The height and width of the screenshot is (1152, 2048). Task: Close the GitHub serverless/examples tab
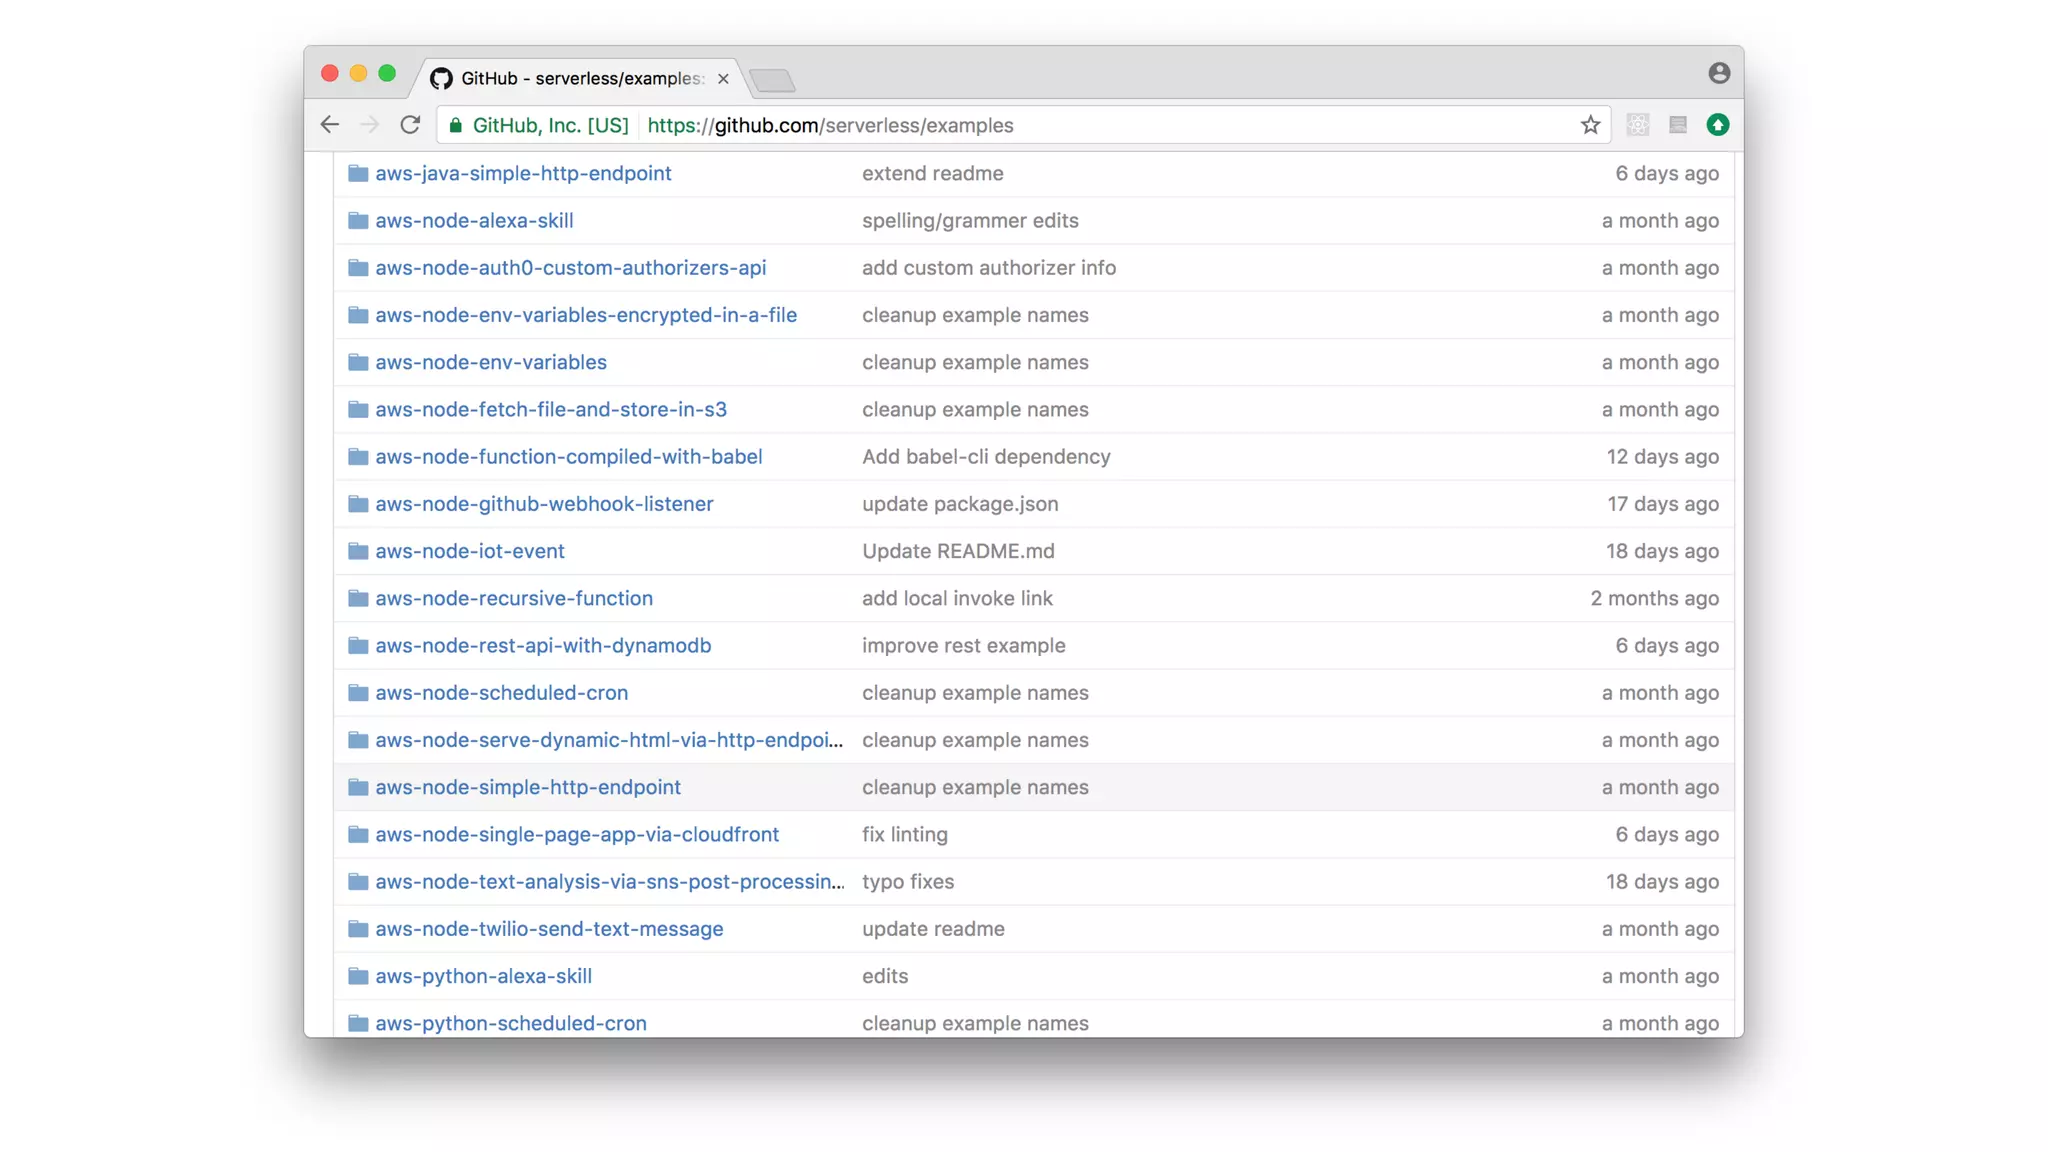click(723, 78)
